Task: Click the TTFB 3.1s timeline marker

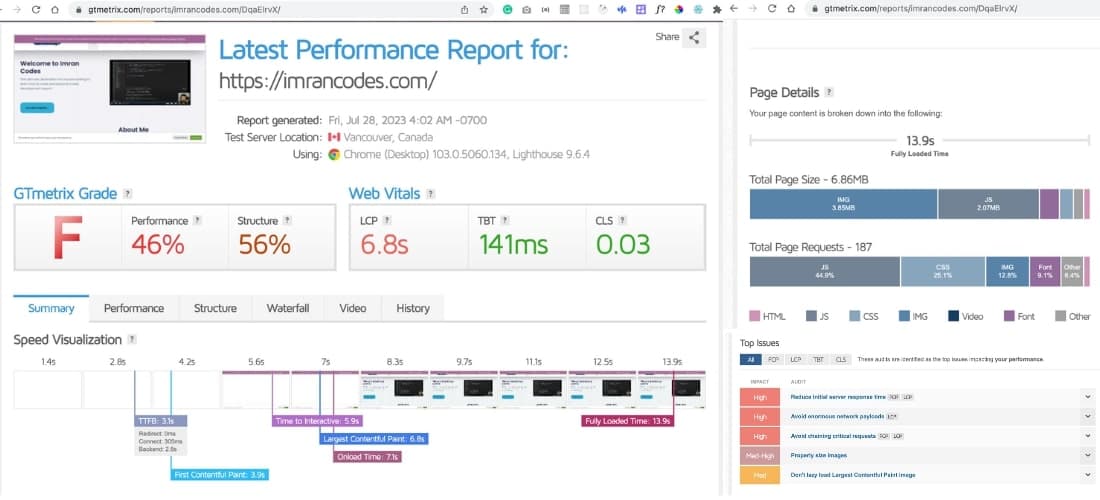Action: tap(161, 421)
